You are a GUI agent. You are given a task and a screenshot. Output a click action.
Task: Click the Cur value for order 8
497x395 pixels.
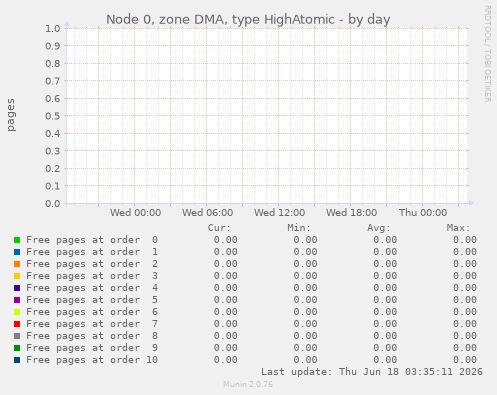226,336
